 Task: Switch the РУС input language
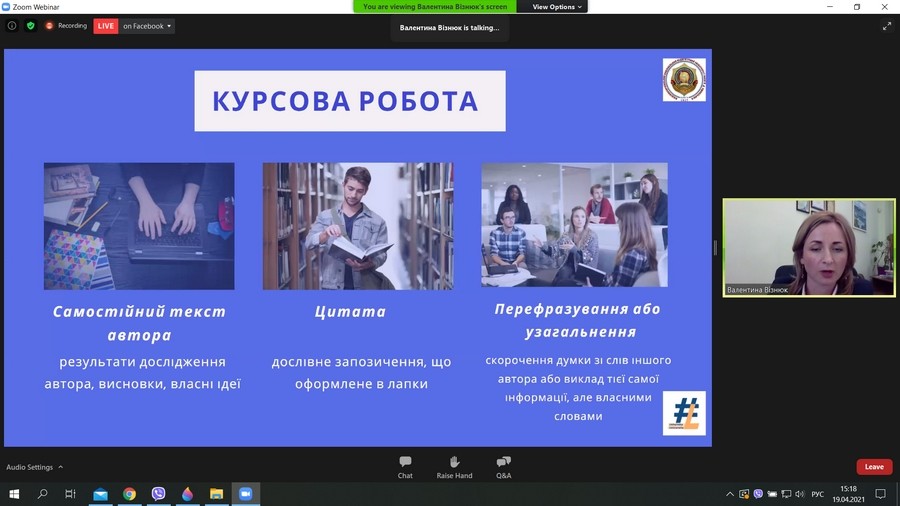point(818,494)
